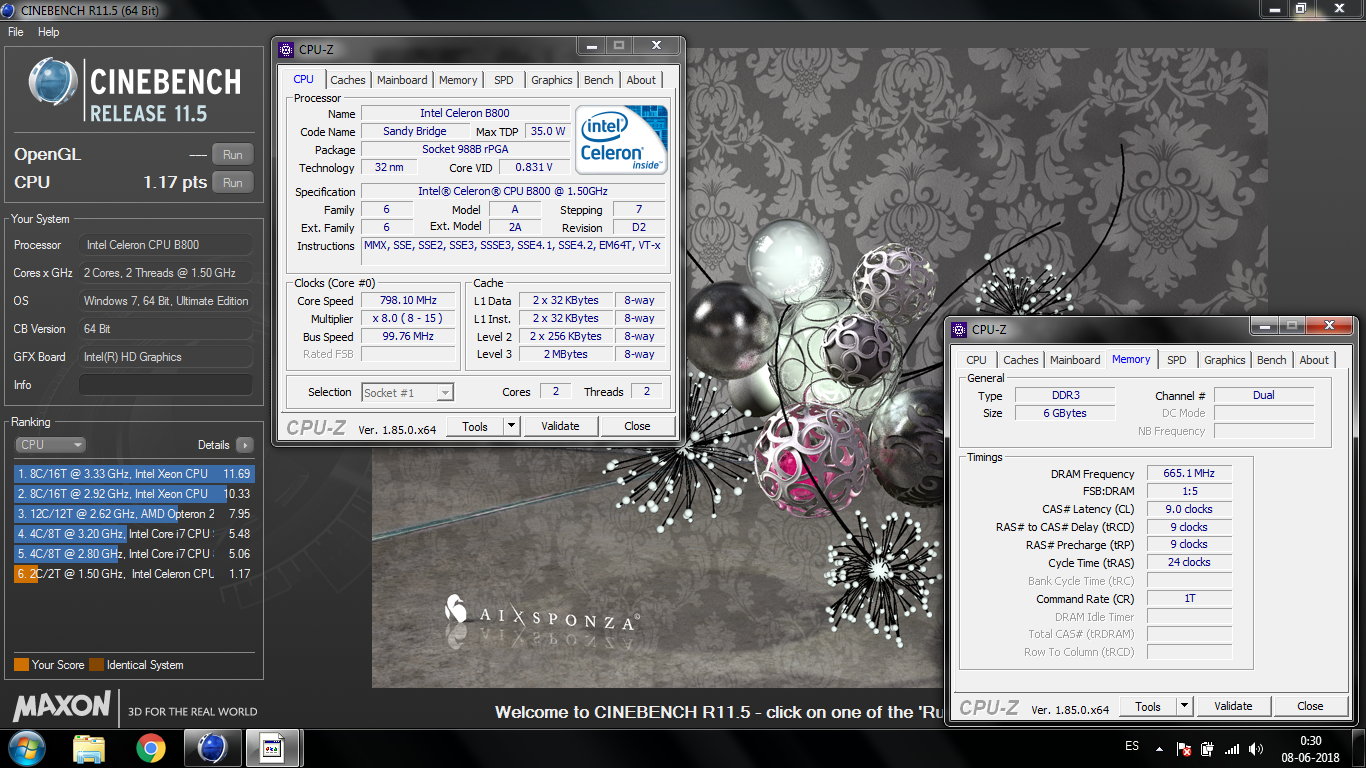
Task: Switch to Caches tab in first CPU-Z window
Action: point(348,80)
